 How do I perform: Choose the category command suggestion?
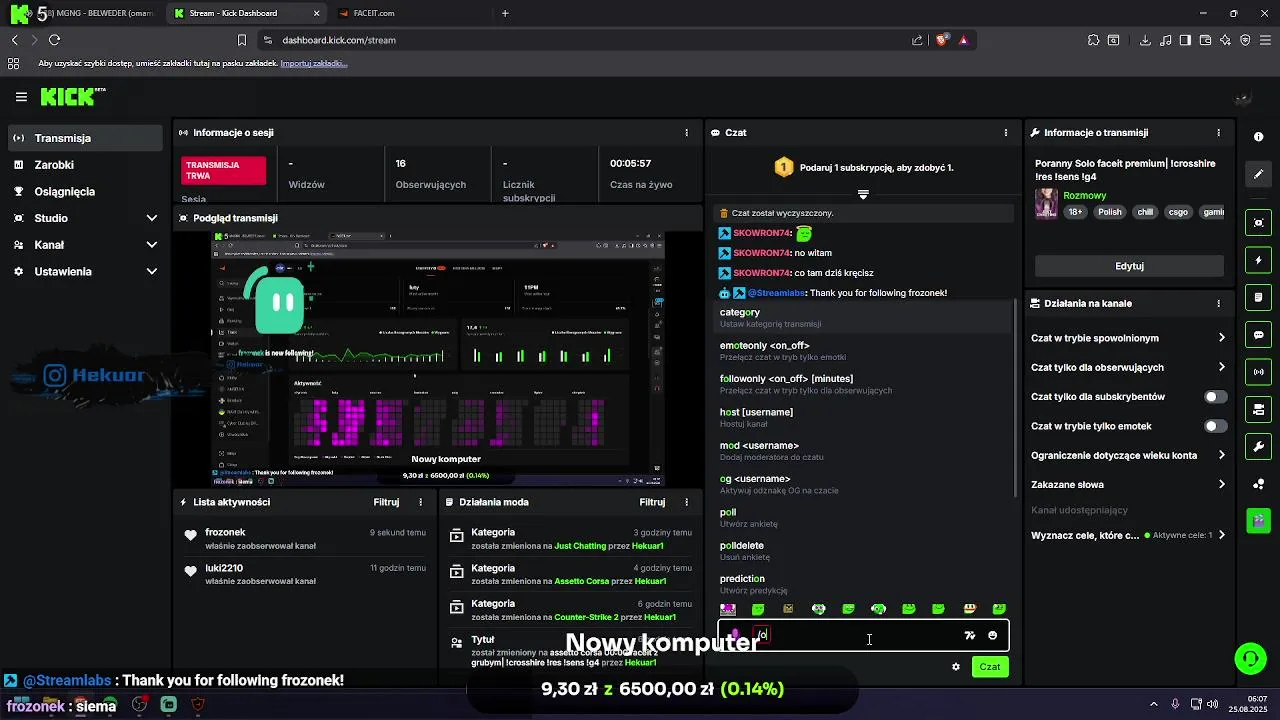point(865,317)
